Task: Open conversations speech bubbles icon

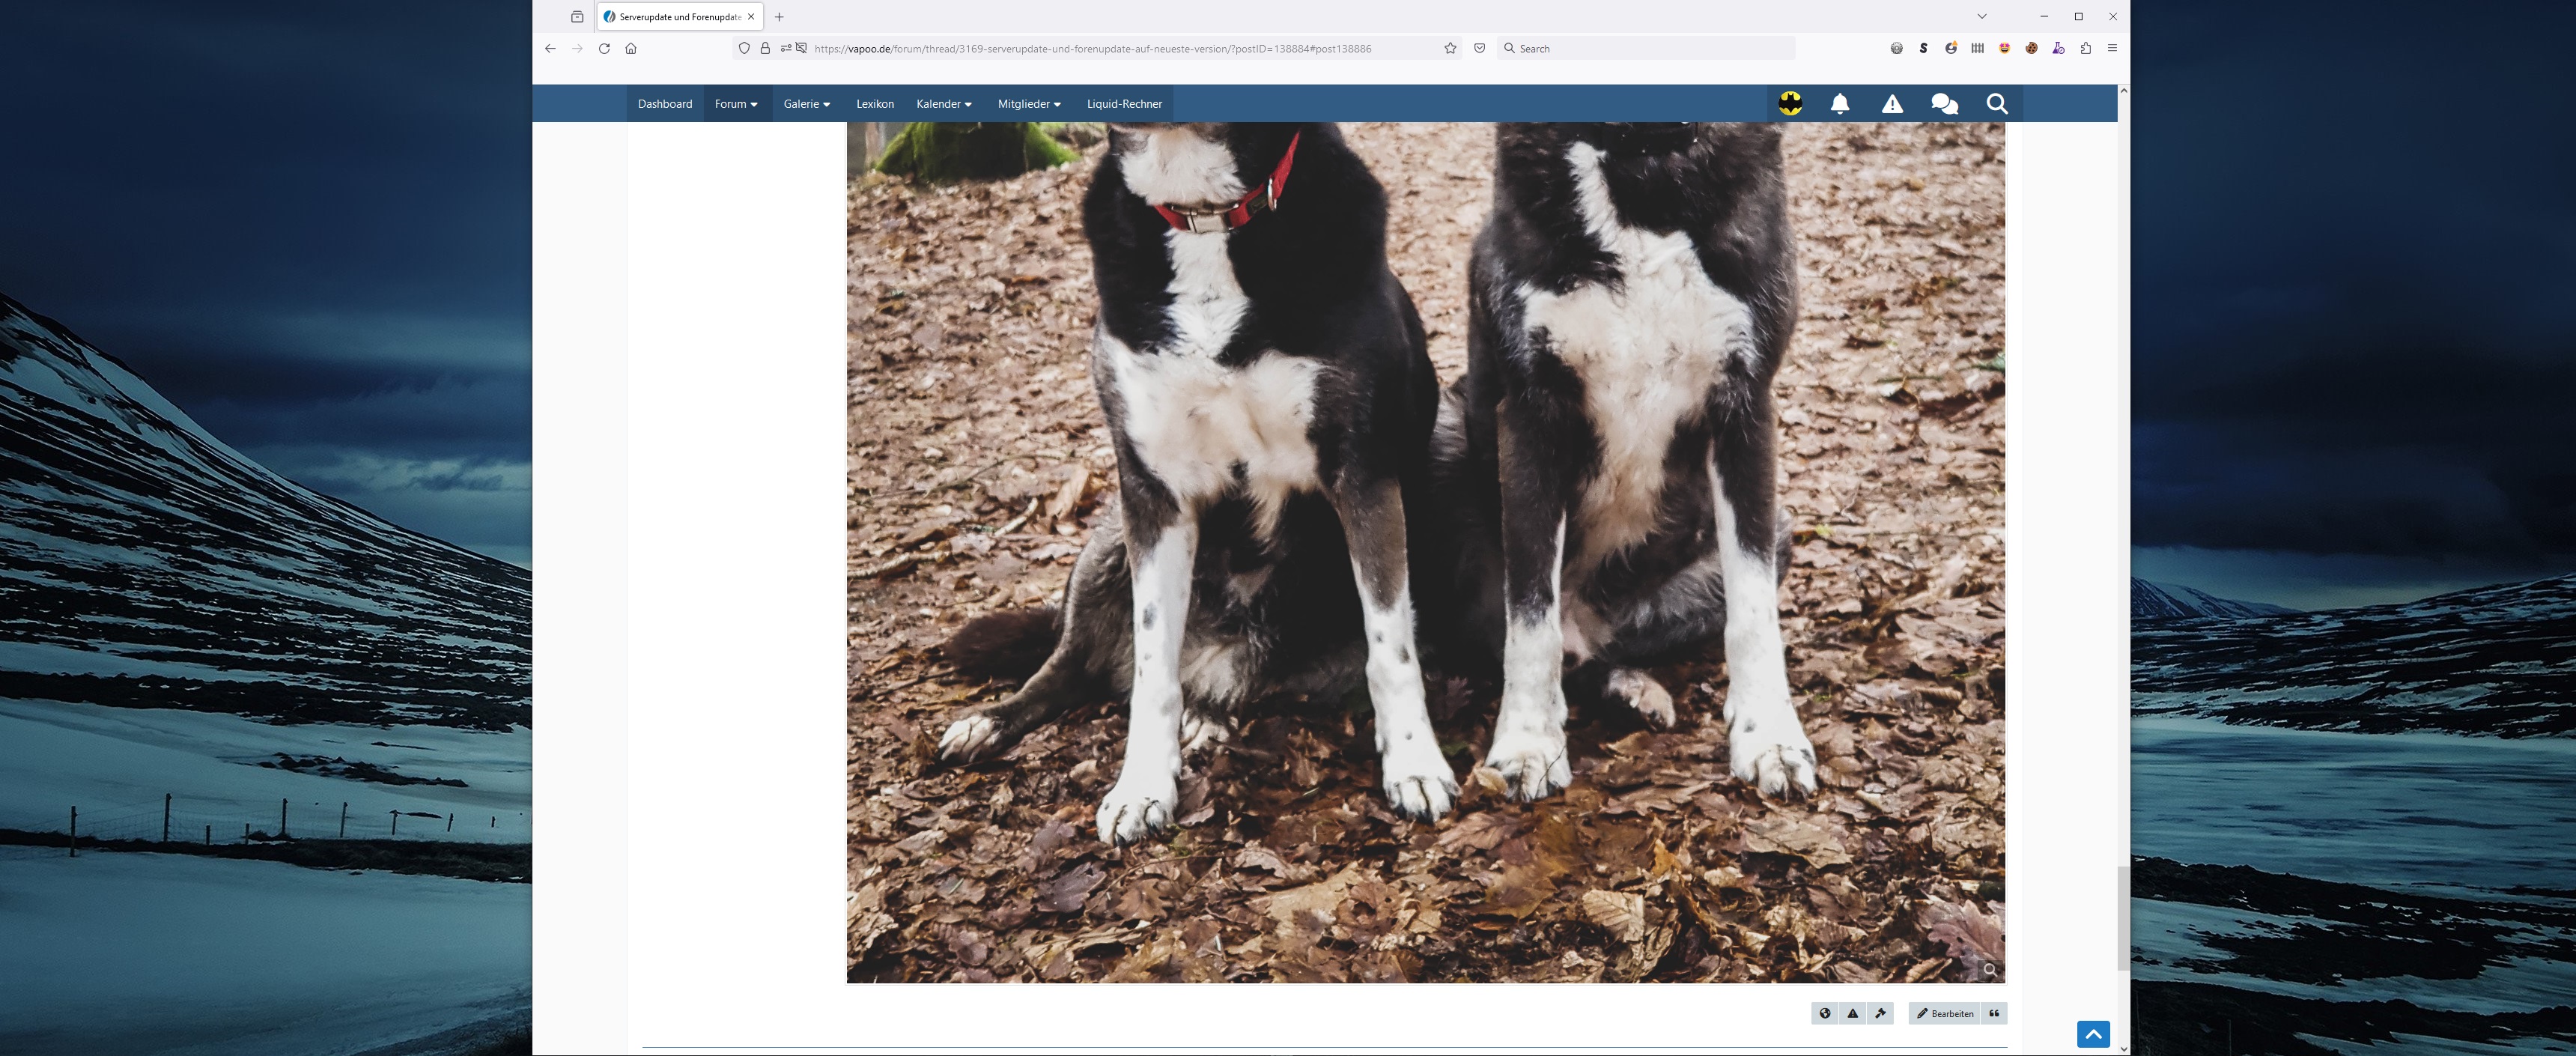Action: coord(1944,104)
